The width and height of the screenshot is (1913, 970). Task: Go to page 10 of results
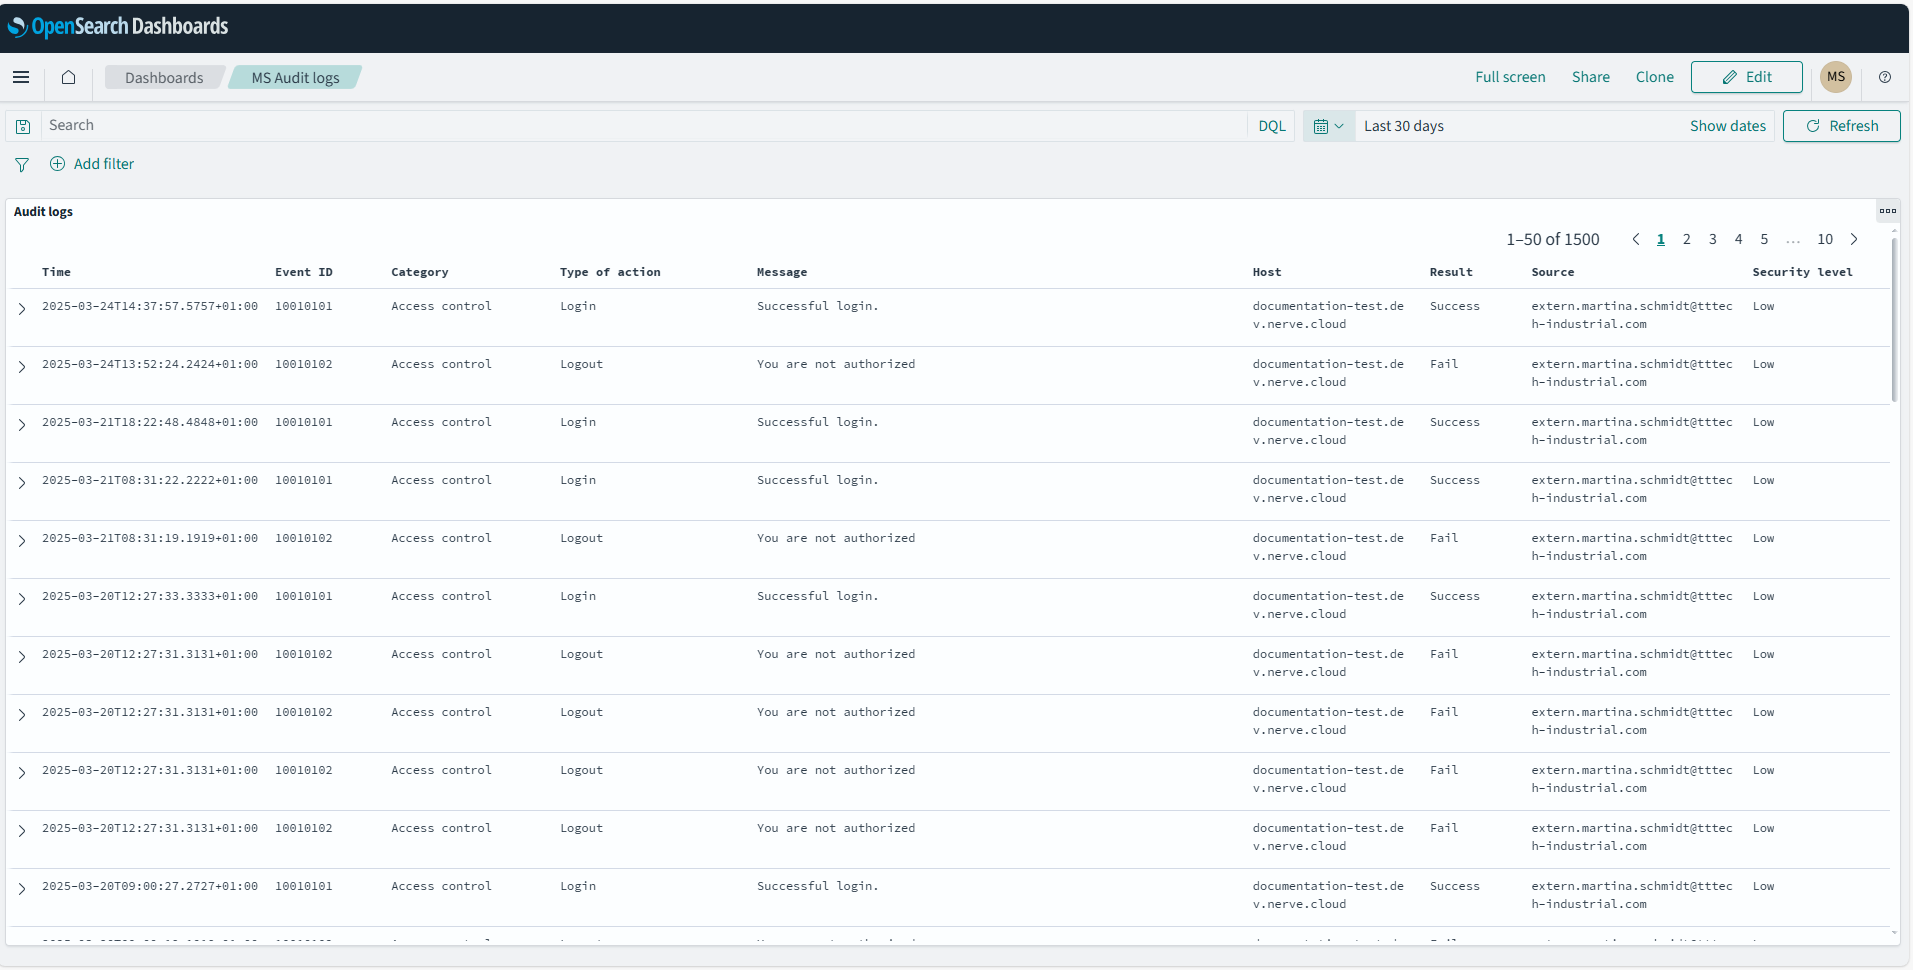tap(1825, 239)
